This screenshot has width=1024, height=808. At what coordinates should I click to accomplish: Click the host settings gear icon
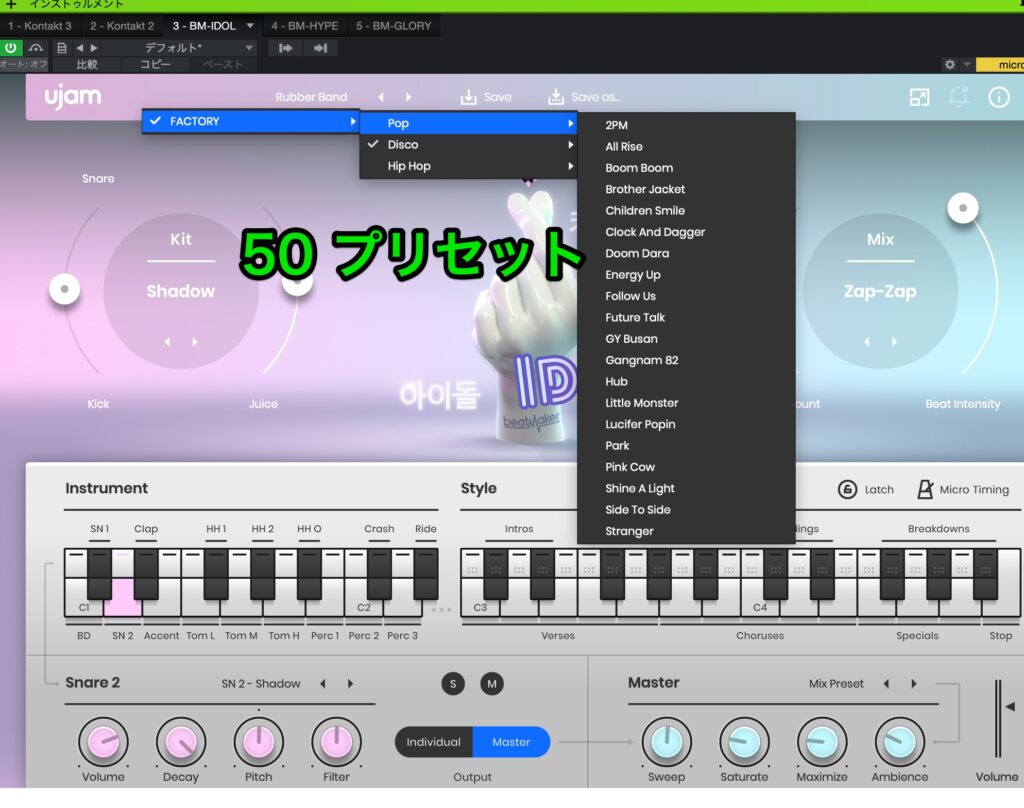click(x=949, y=64)
